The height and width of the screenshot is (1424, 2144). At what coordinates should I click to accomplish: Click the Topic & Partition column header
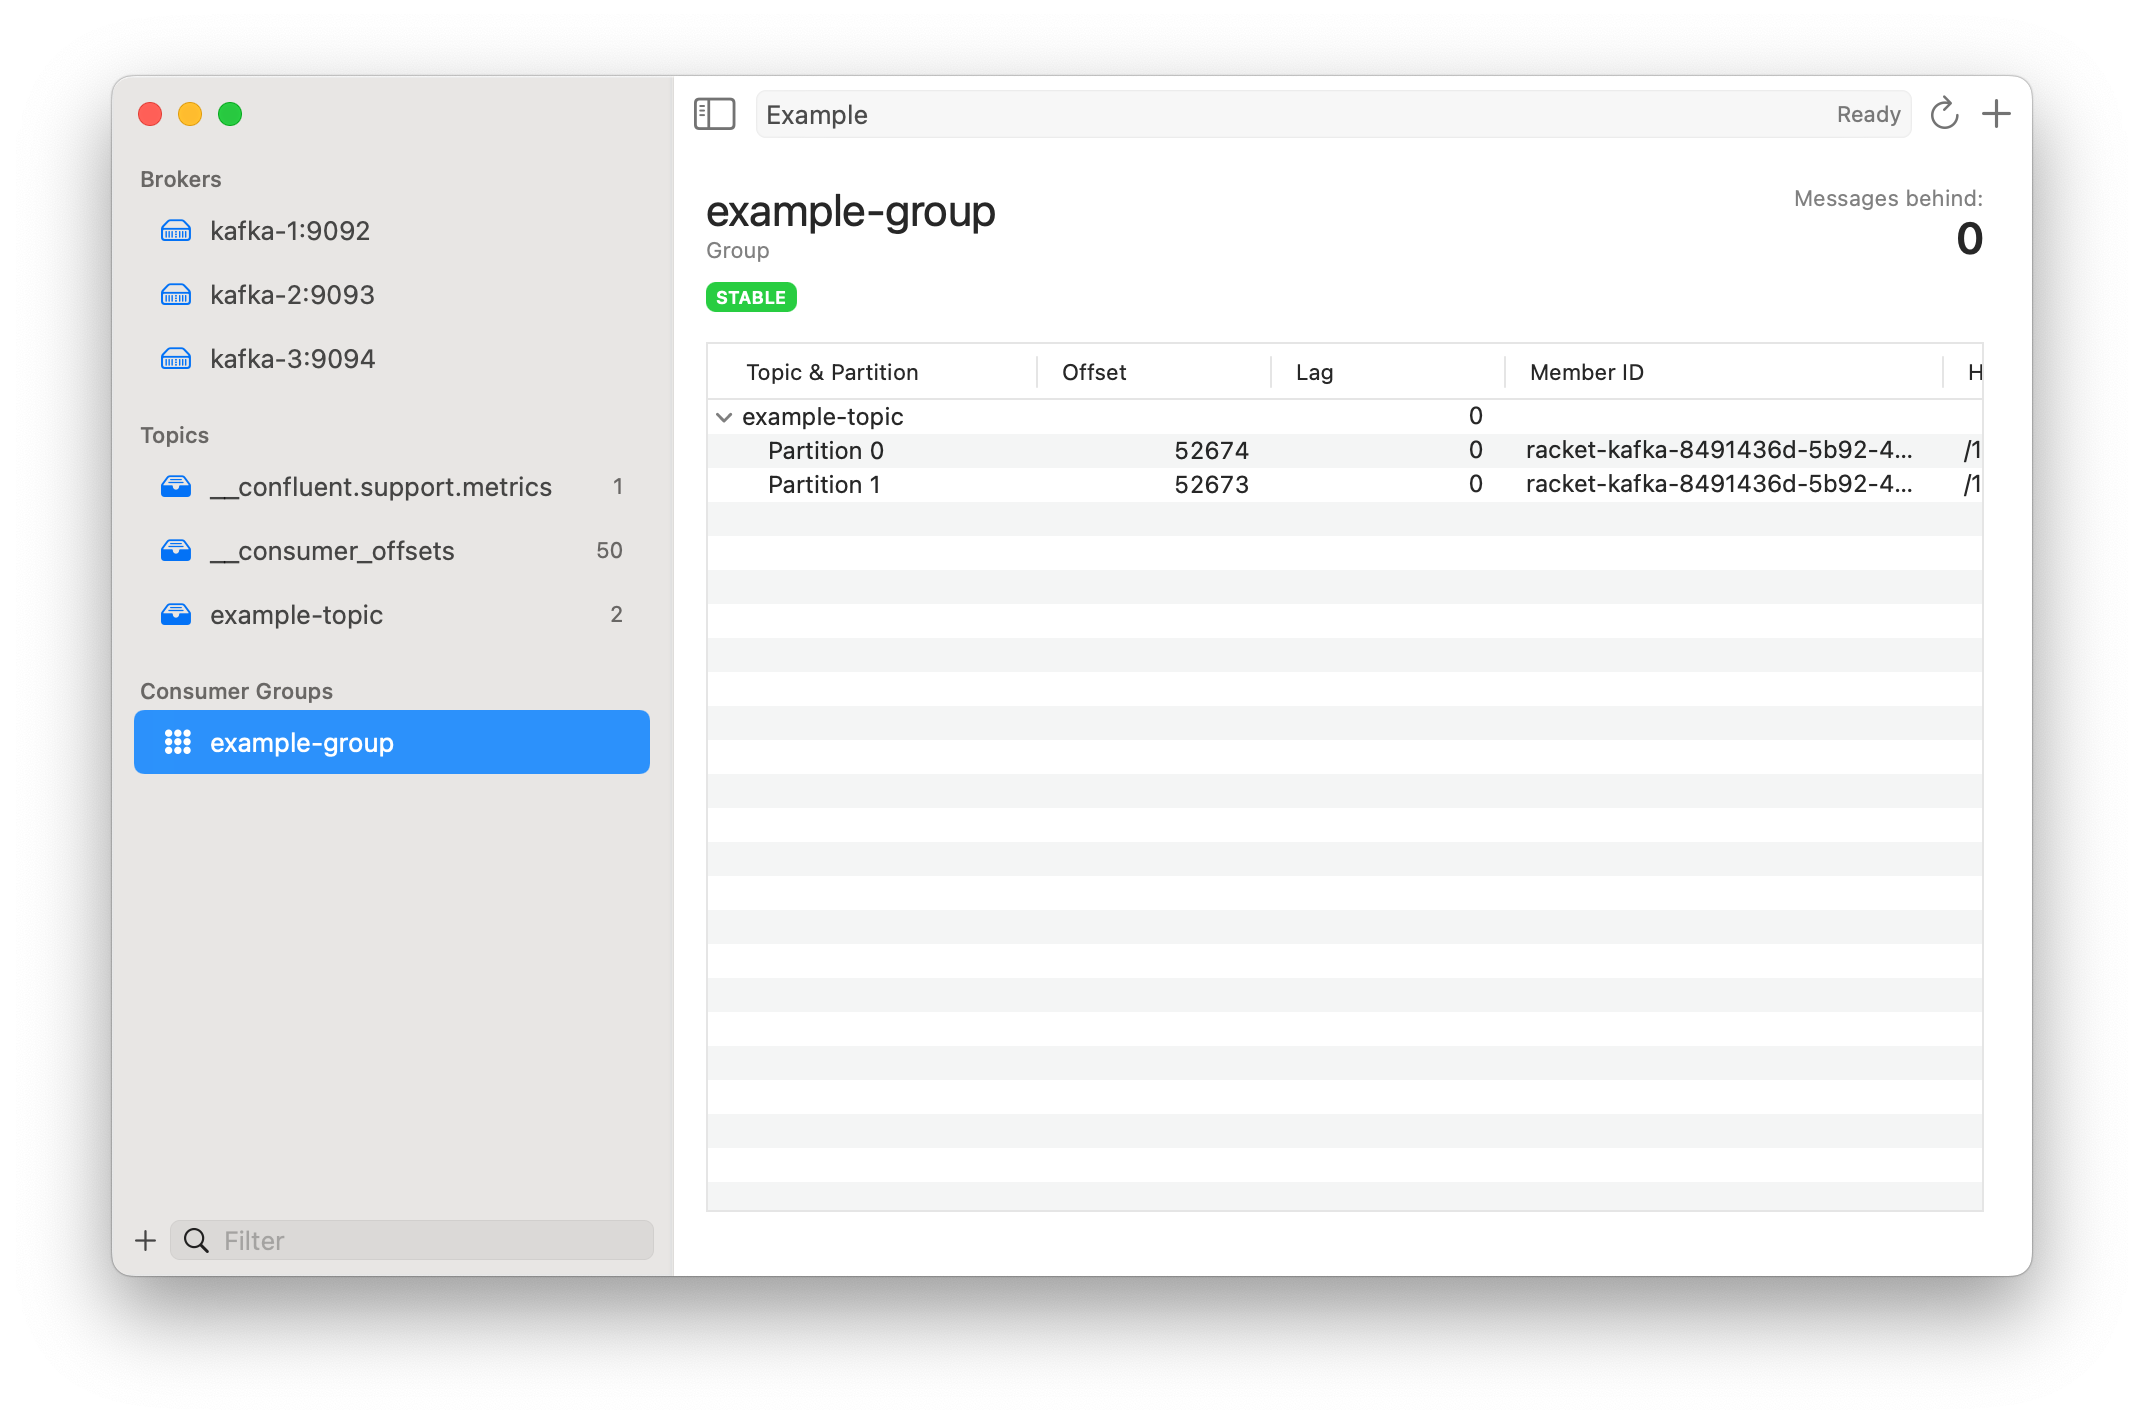point(871,372)
